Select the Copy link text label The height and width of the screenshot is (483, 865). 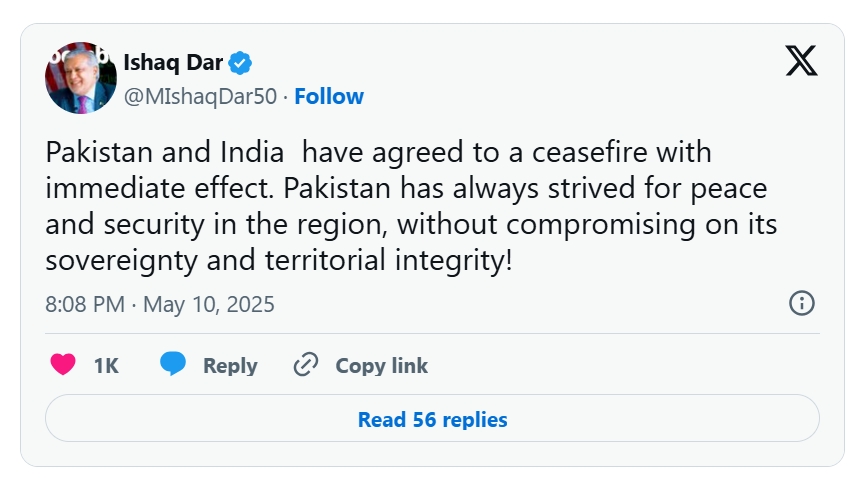point(381,366)
